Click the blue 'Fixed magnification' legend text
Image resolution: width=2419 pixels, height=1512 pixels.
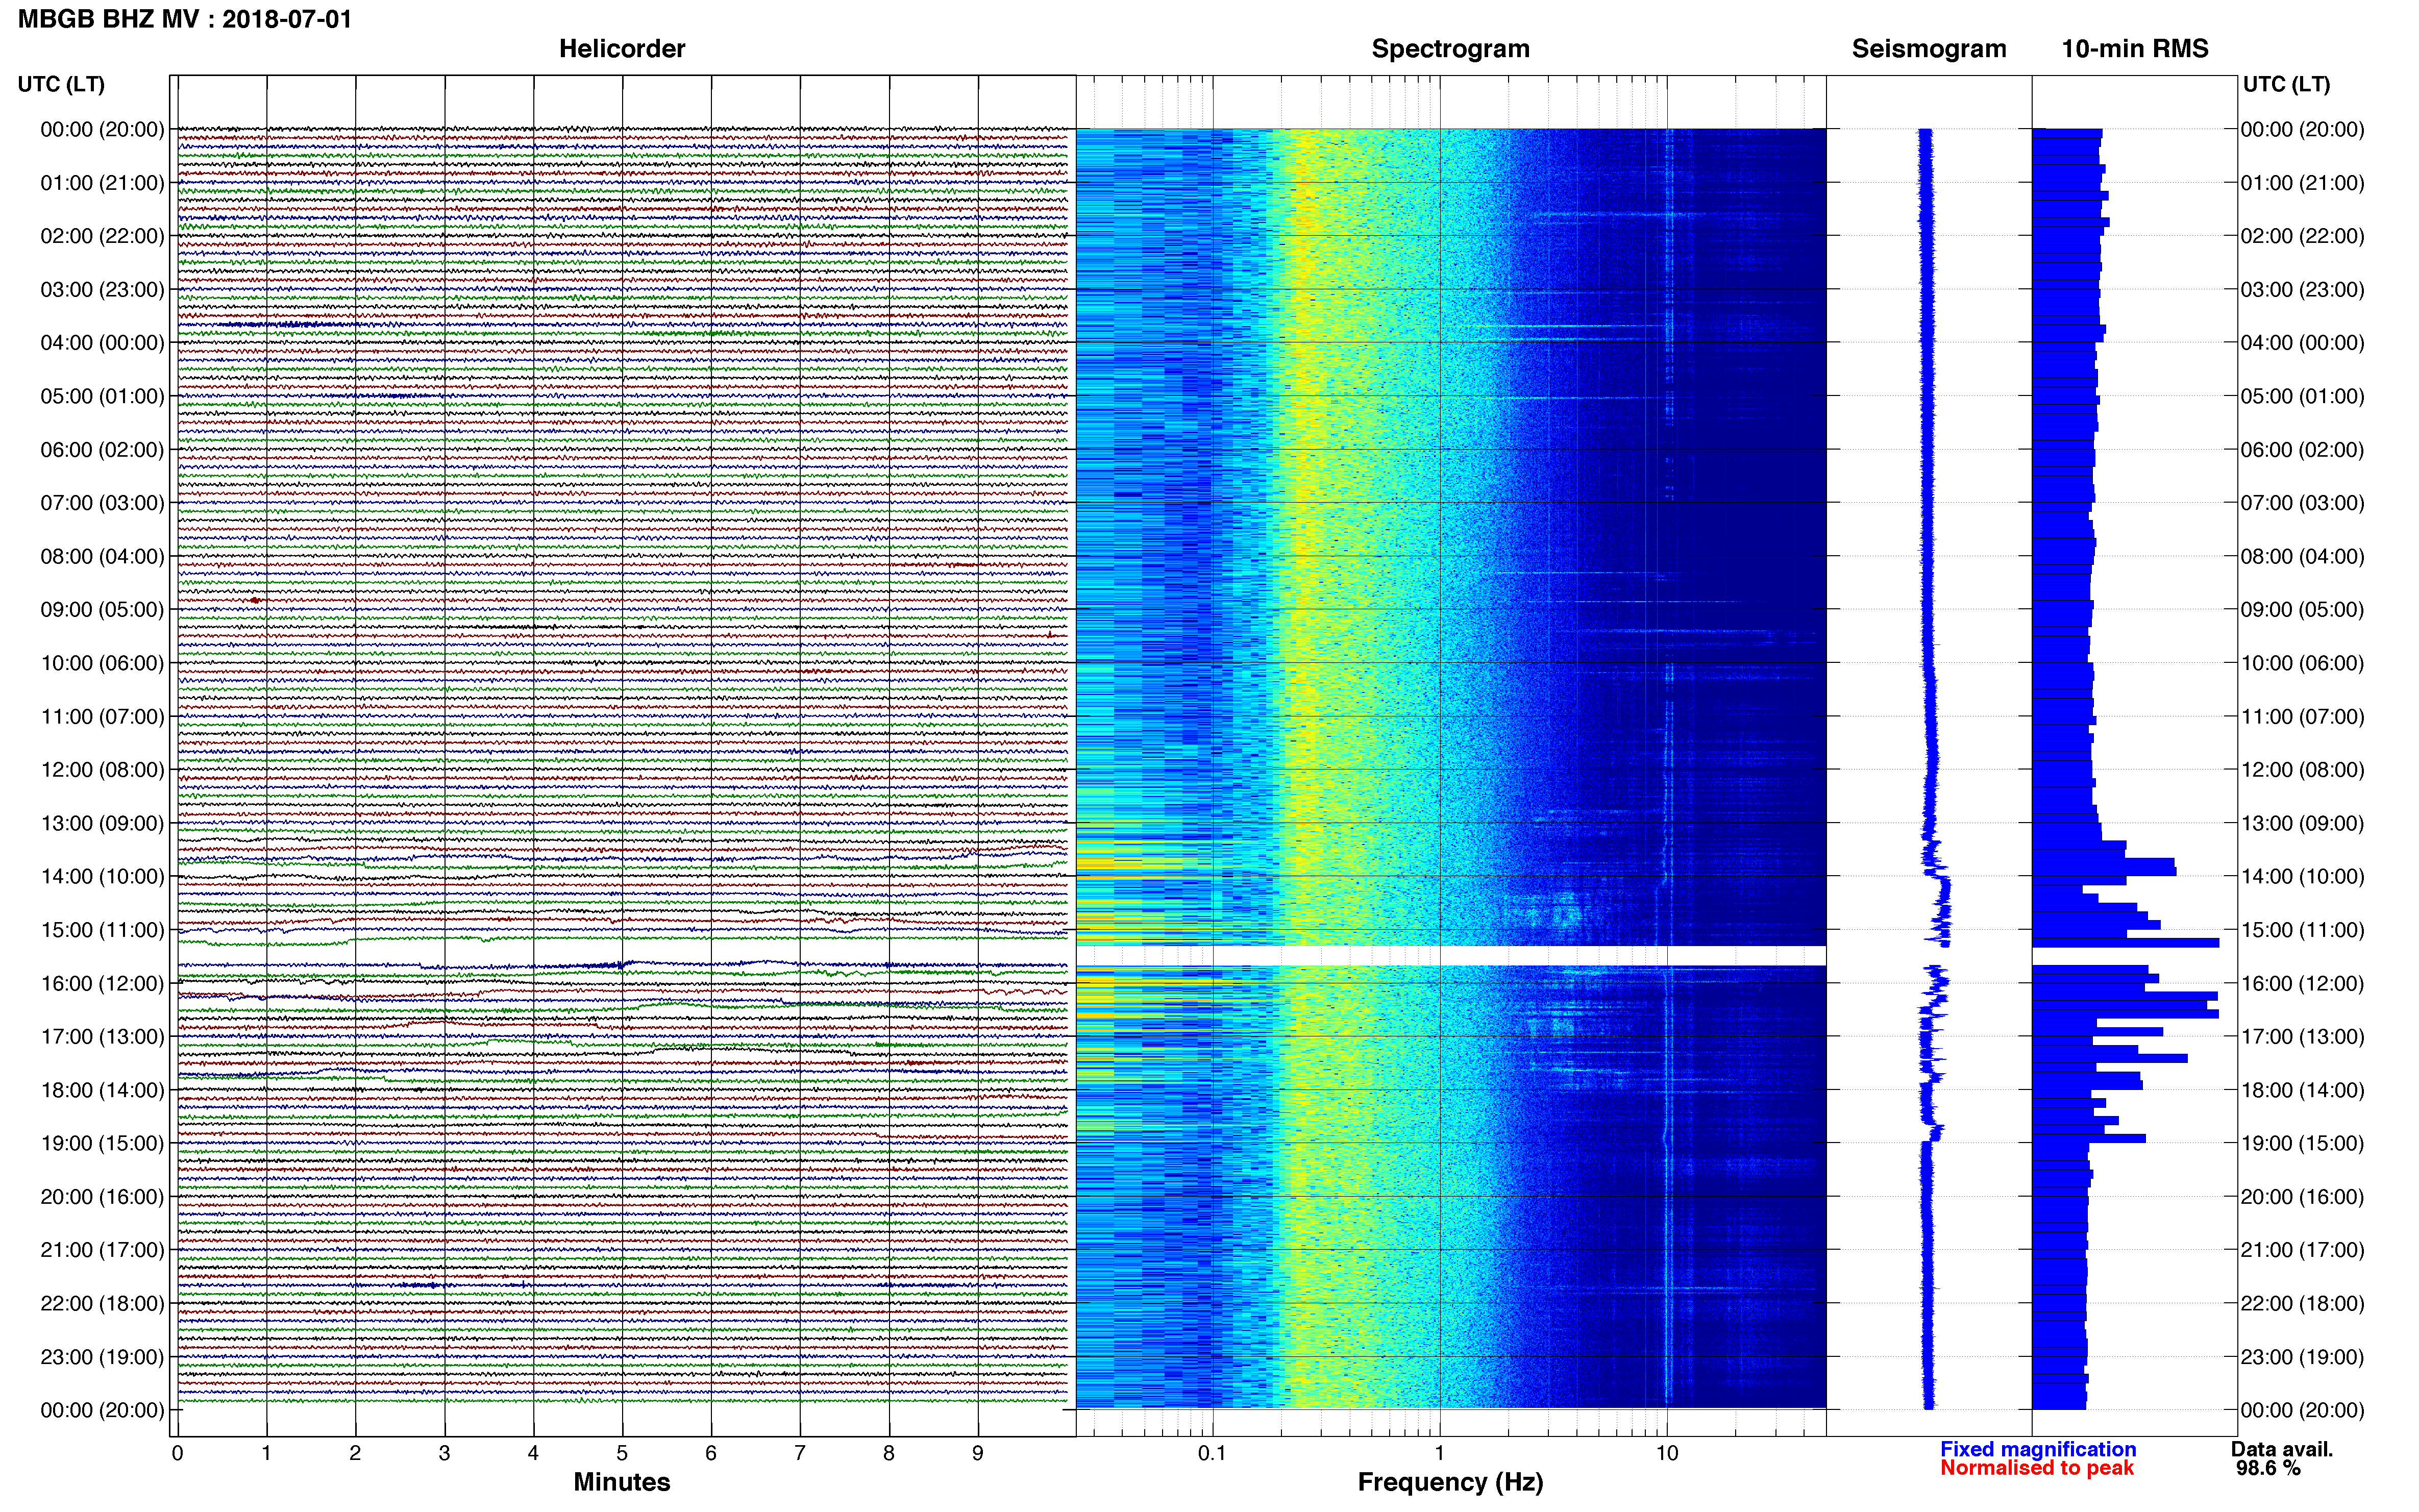pyautogui.click(x=2038, y=1449)
